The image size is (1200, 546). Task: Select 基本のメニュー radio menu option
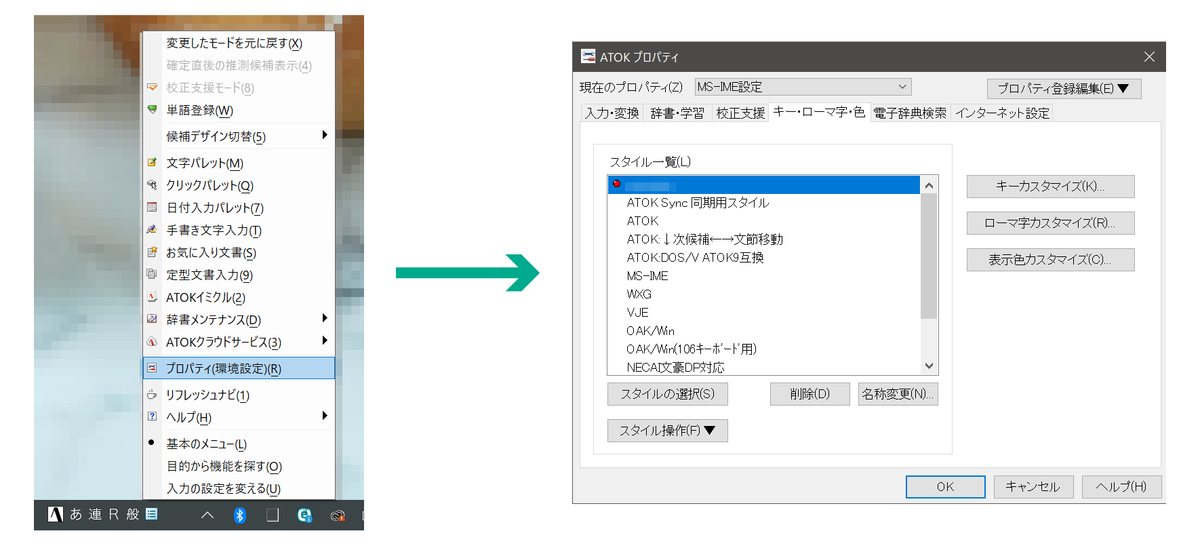tap(238, 444)
